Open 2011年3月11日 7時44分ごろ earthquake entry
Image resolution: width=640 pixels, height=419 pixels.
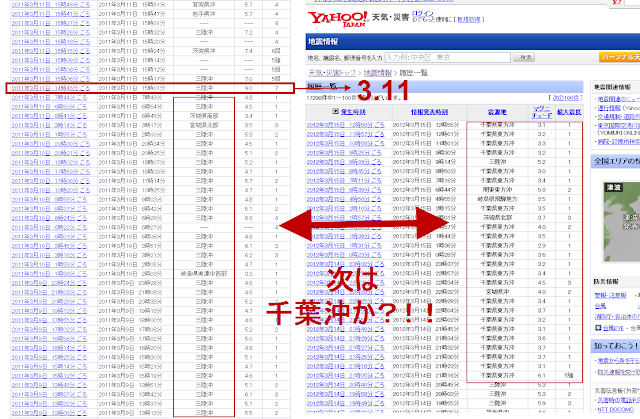coord(49,98)
